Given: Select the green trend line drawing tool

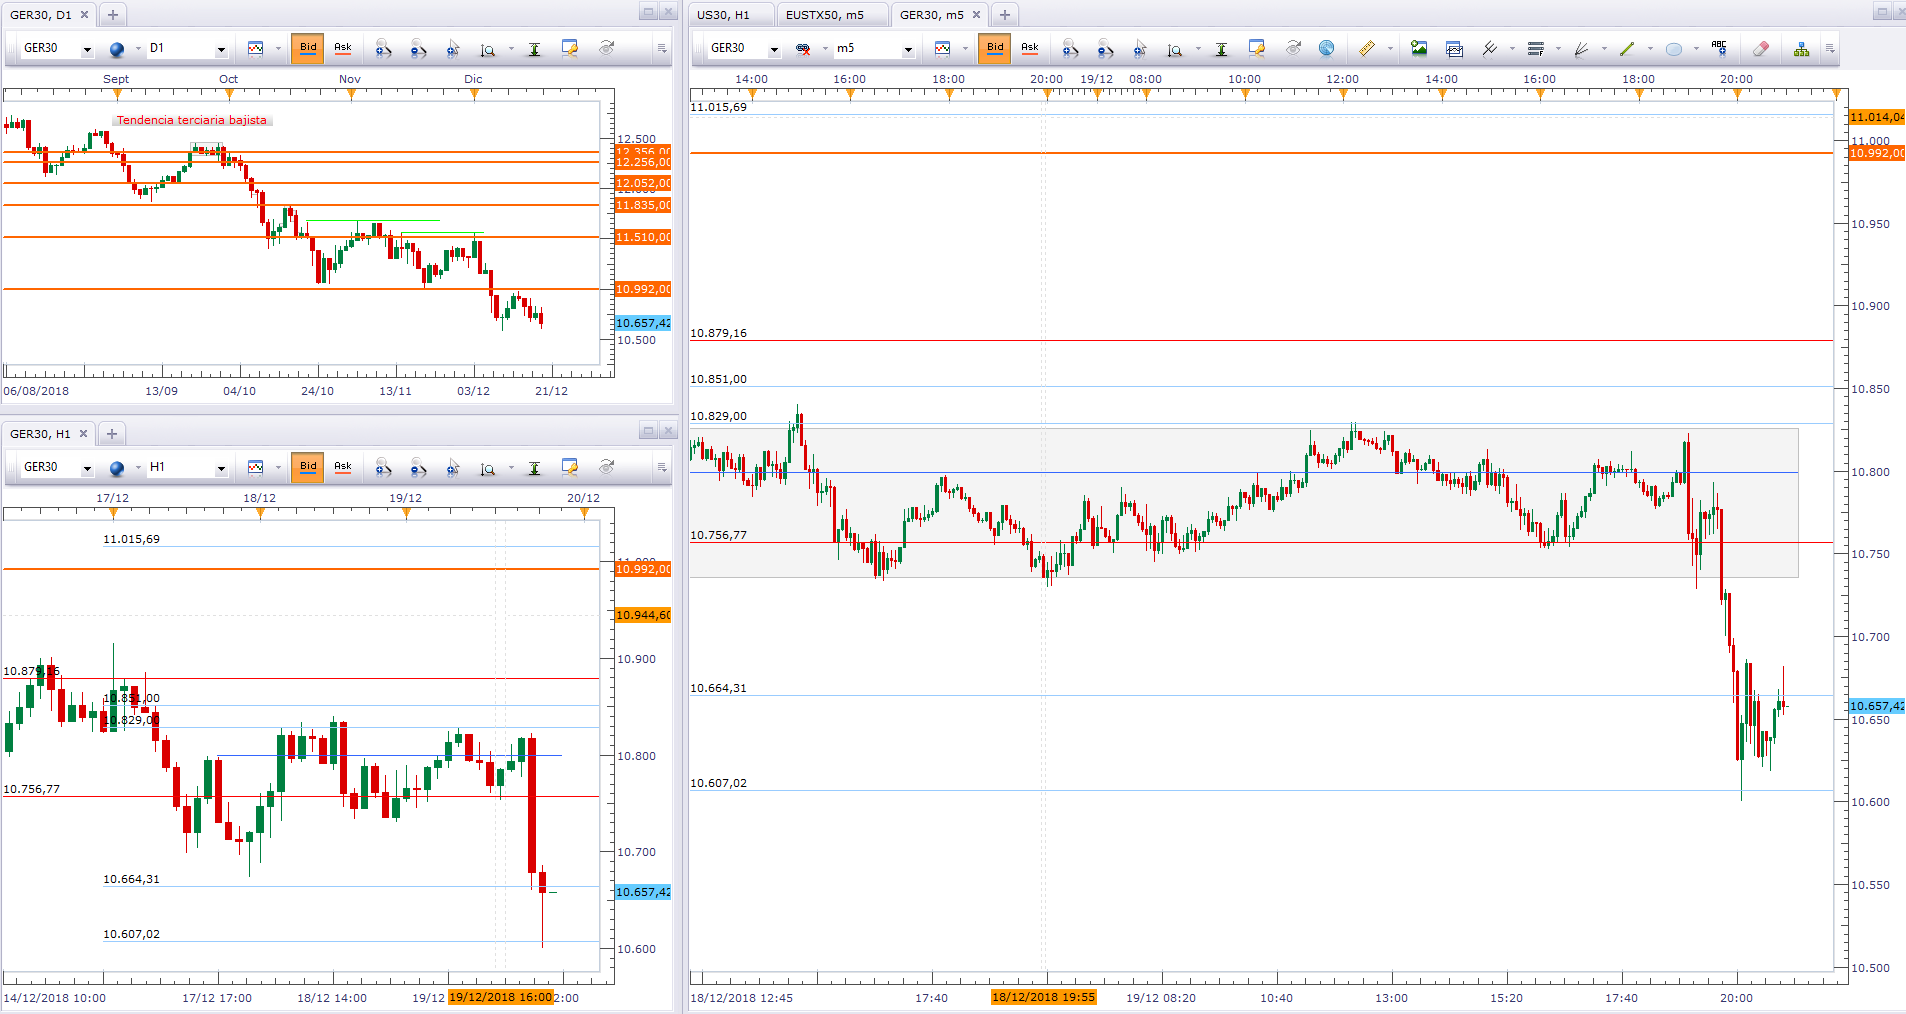Looking at the screenshot, I should coord(1627,48).
